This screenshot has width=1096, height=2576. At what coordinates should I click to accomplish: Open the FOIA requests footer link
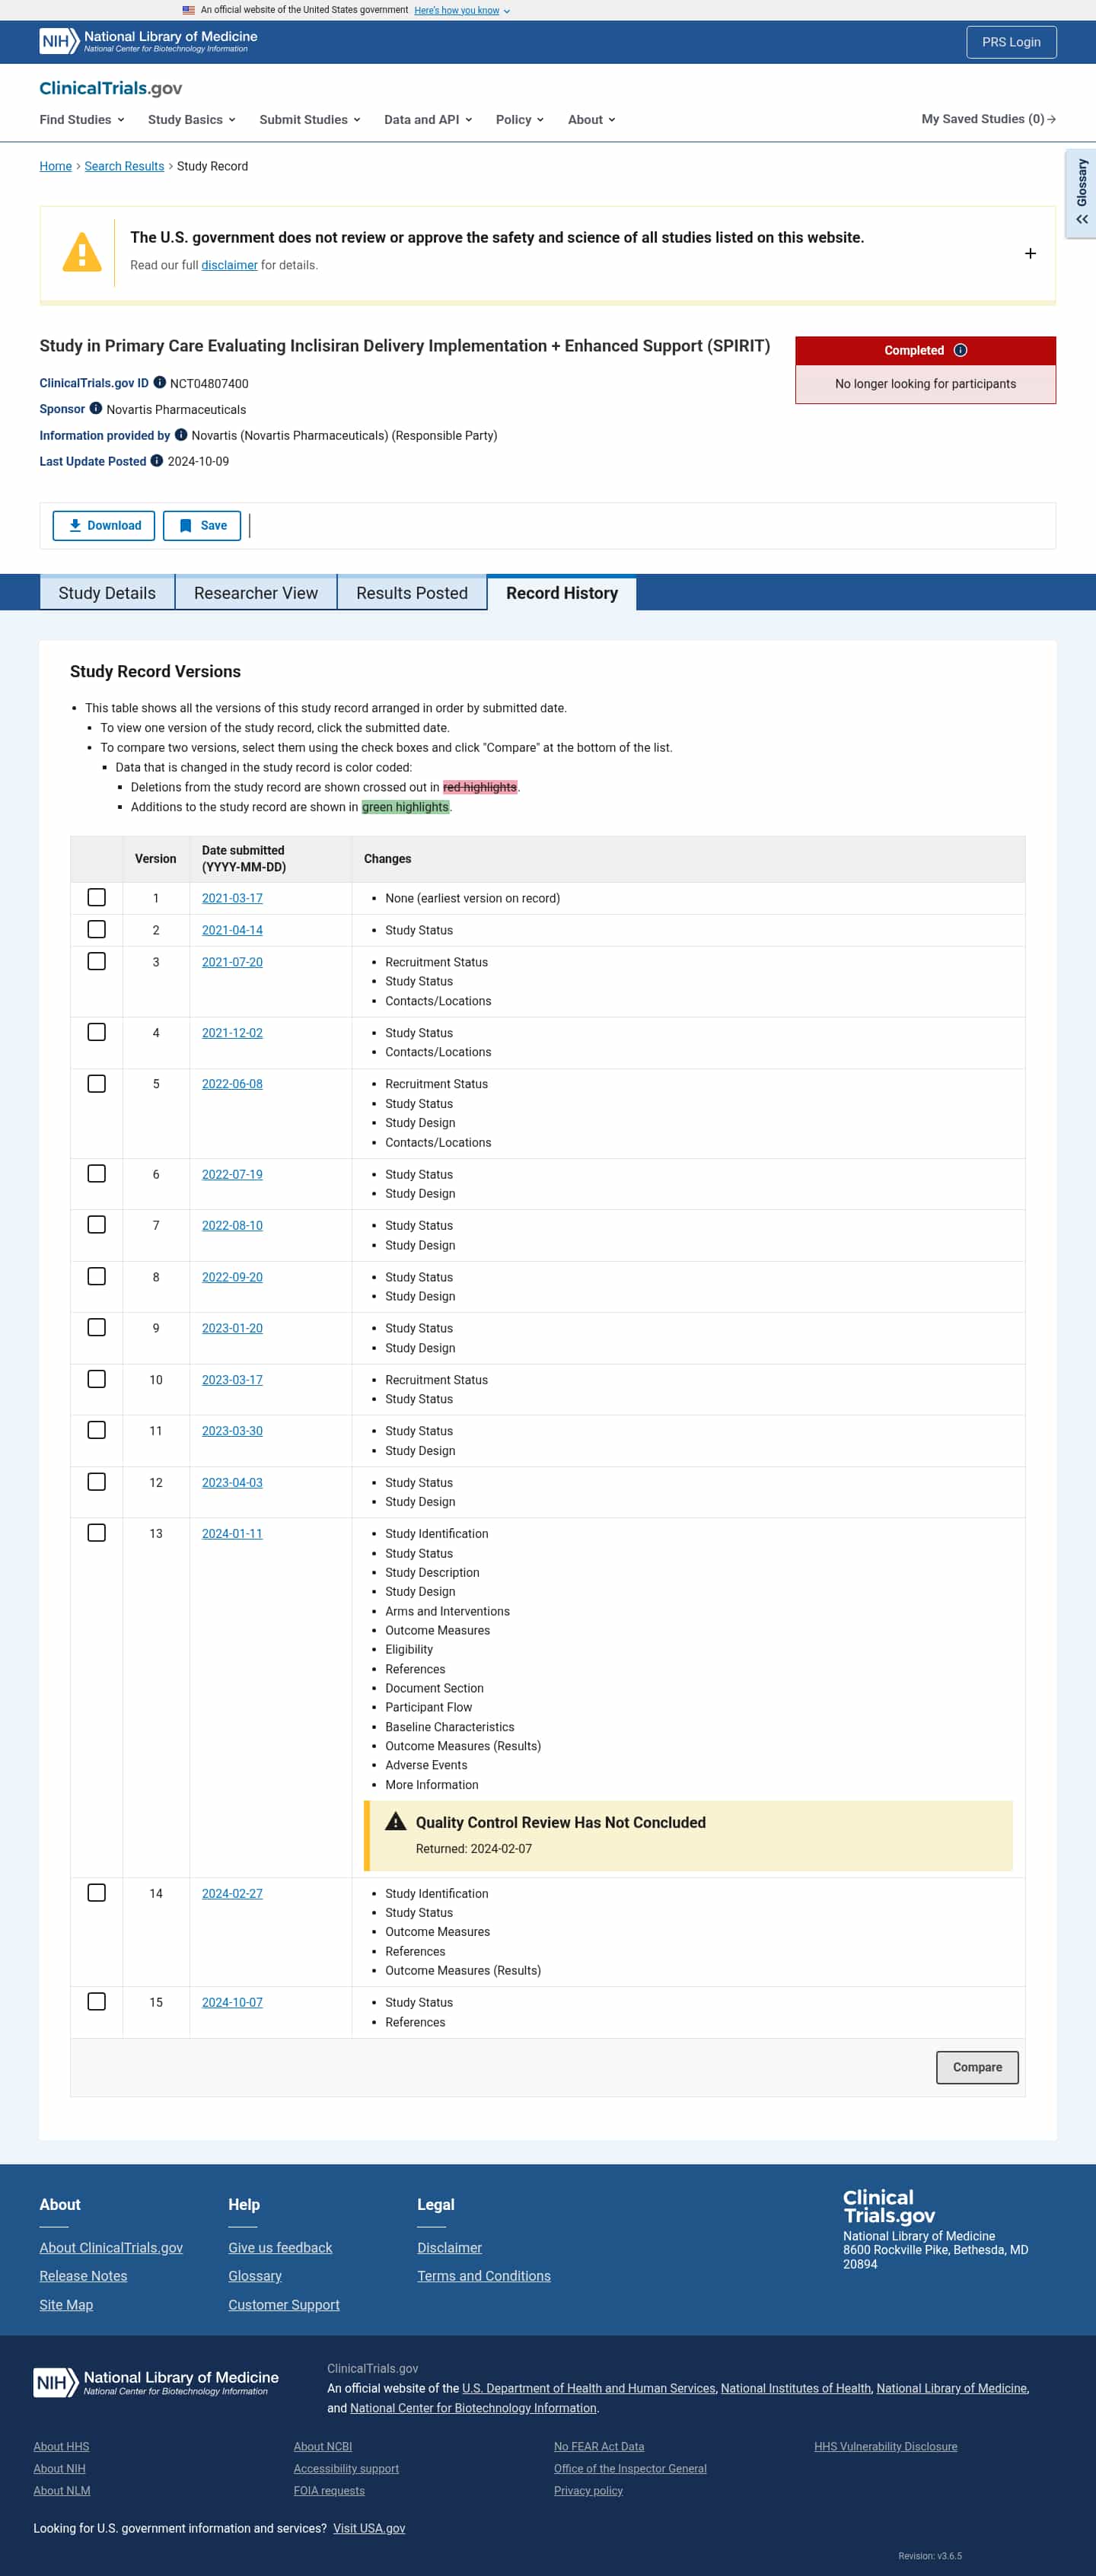329,2490
